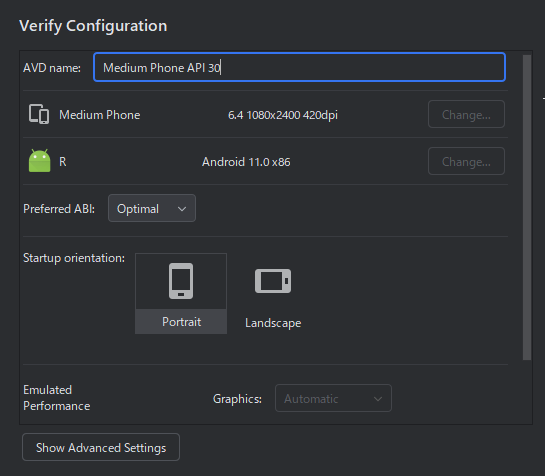Click the Emulated Performance section label
This screenshot has width=545, height=476.
point(57,398)
